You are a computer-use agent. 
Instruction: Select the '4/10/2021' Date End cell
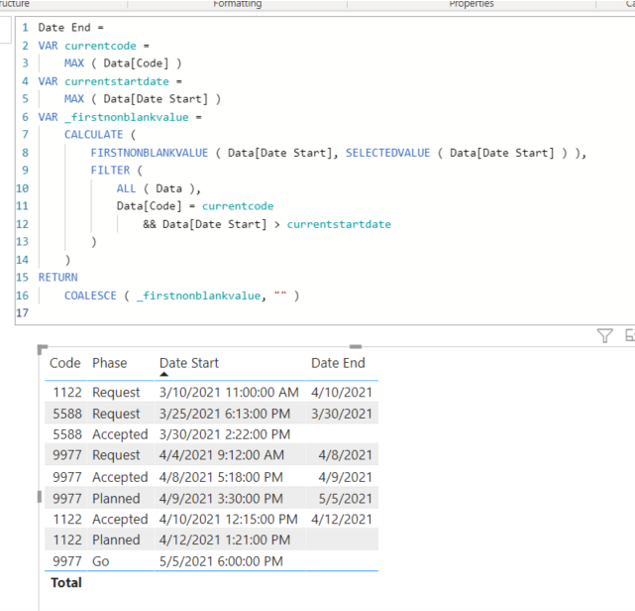341,392
